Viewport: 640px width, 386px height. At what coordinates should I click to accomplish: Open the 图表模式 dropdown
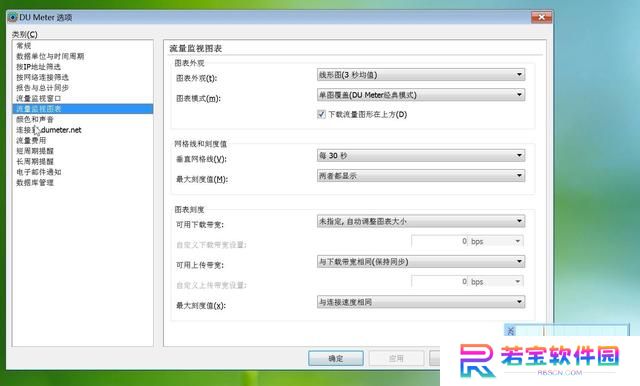tap(421, 95)
